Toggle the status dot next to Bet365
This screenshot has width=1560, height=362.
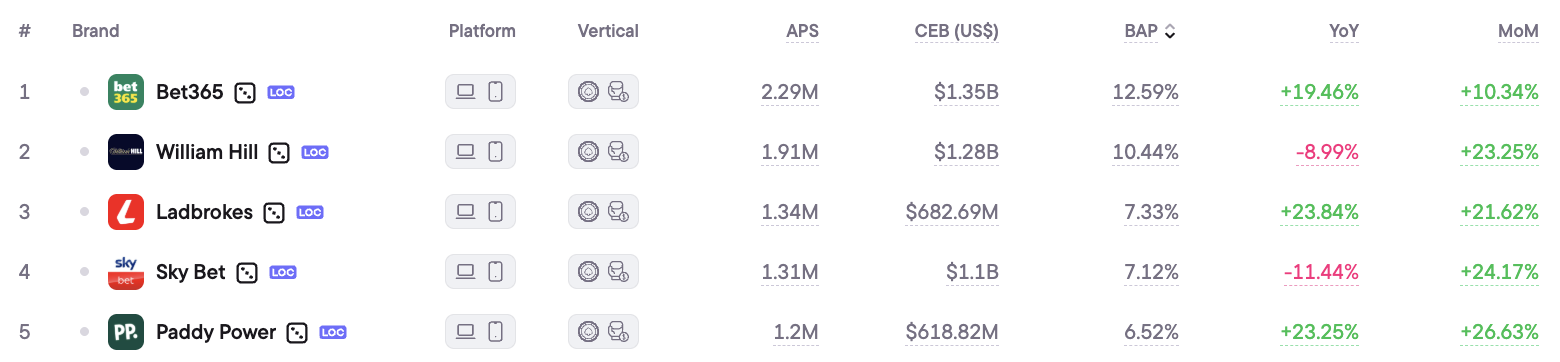pos(85,92)
